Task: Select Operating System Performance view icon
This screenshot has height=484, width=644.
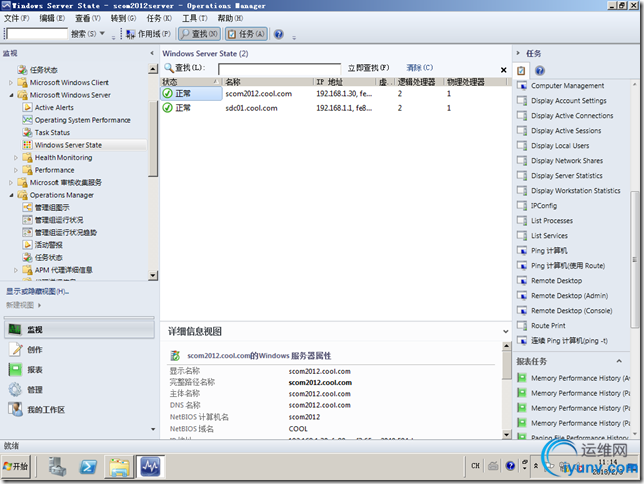Action: click(27, 120)
